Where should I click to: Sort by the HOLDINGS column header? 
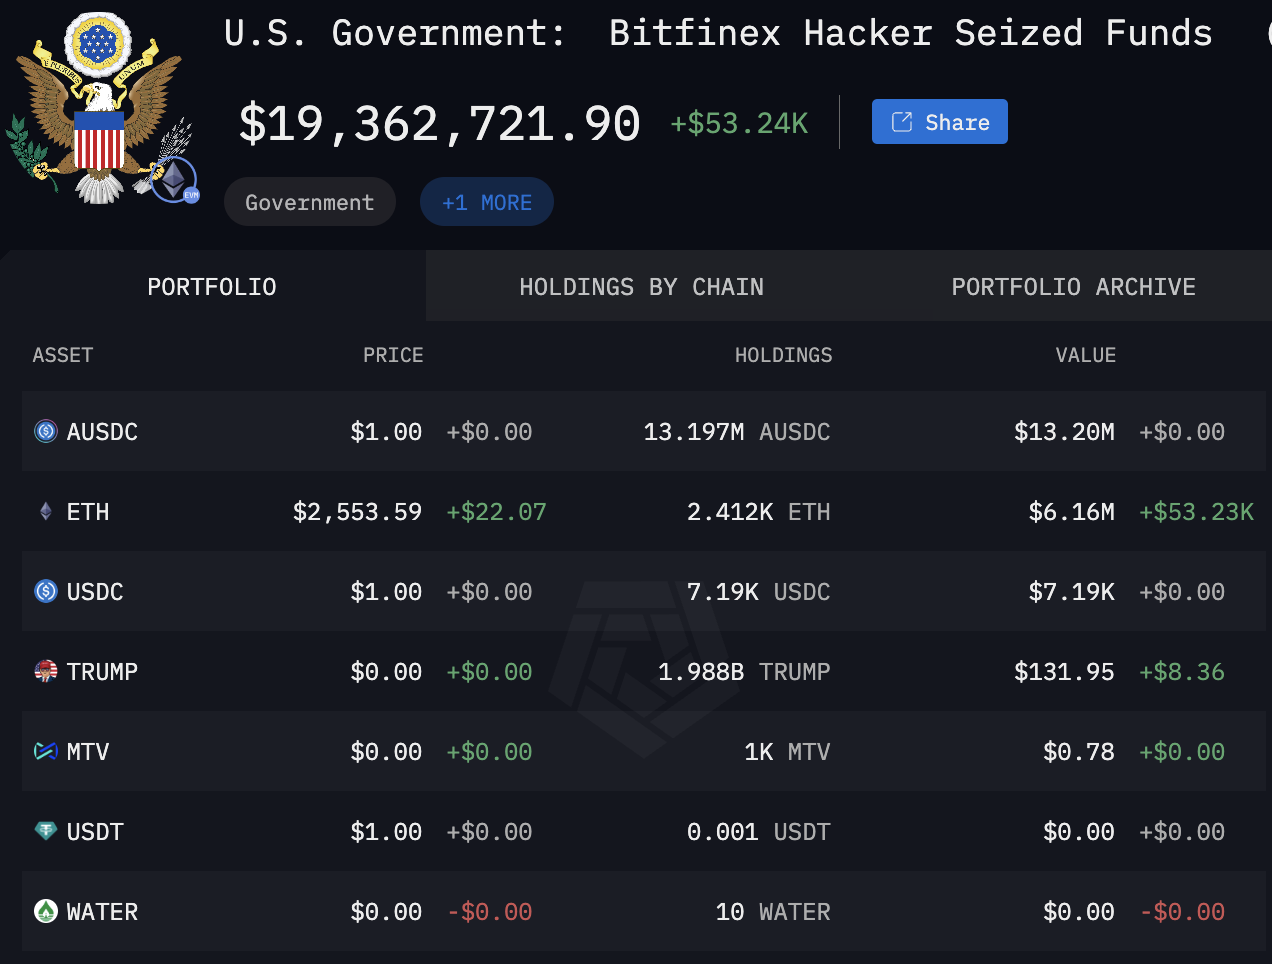783,355
